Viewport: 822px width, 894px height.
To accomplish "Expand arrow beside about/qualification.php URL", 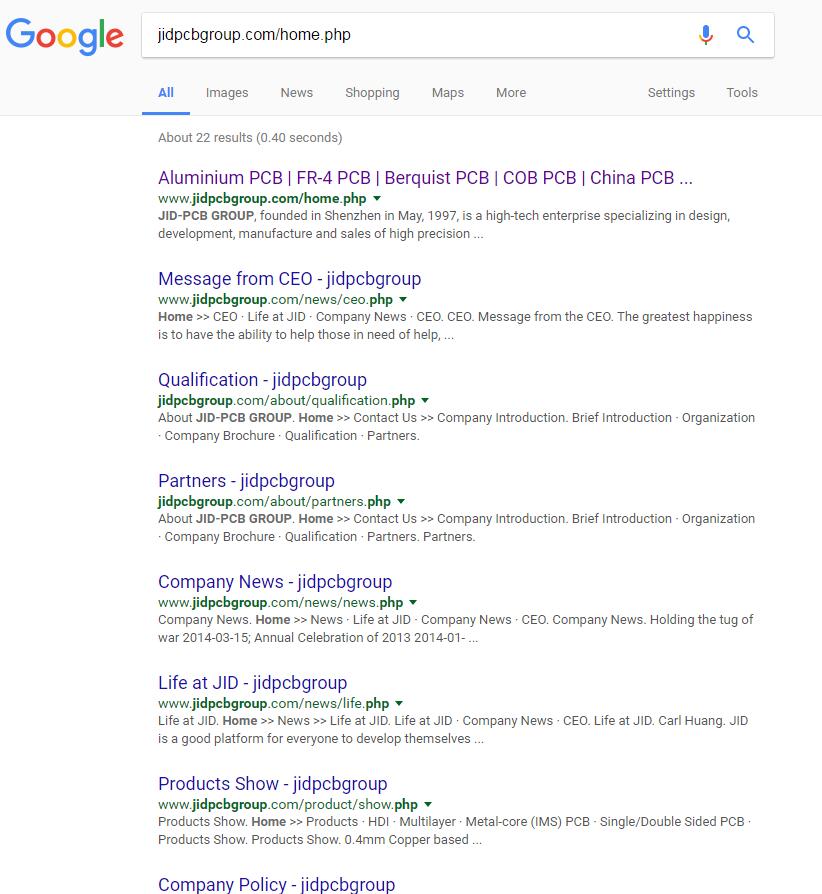I will [x=425, y=400].
